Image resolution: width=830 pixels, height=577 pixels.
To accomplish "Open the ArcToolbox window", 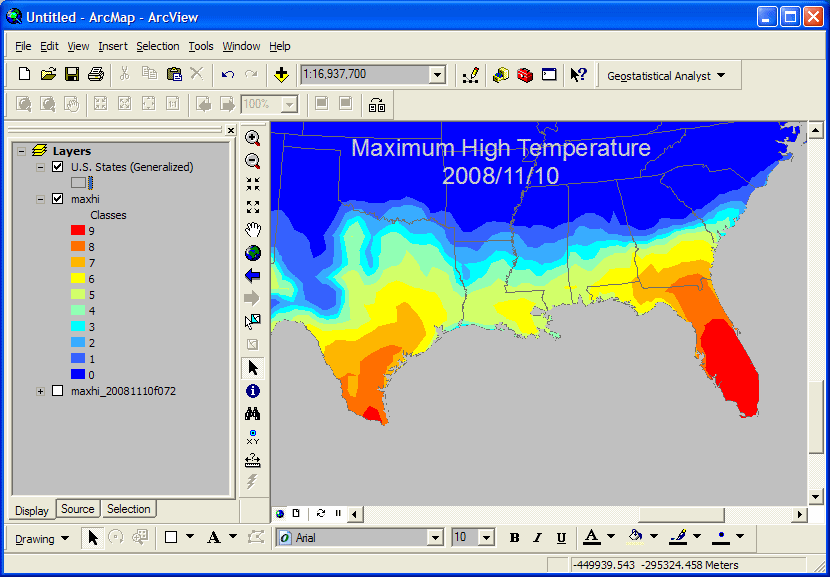I will point(525,75).
